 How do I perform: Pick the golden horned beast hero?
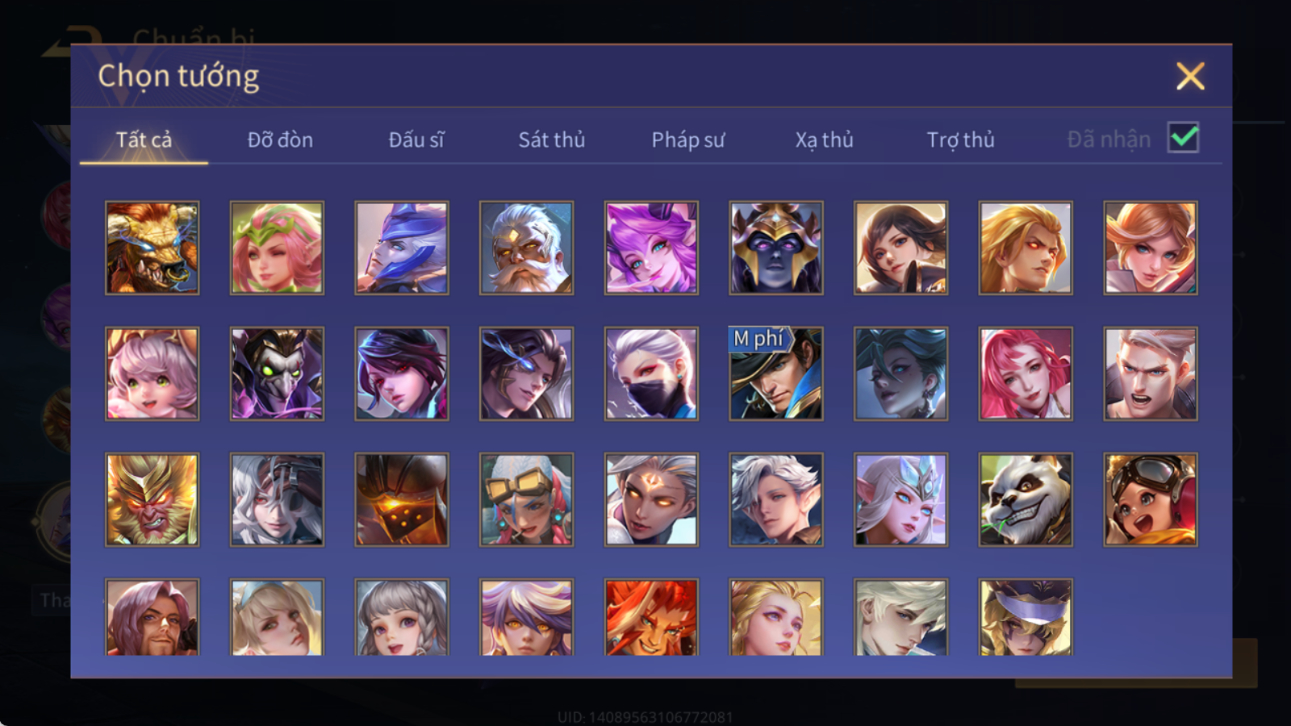152,247
